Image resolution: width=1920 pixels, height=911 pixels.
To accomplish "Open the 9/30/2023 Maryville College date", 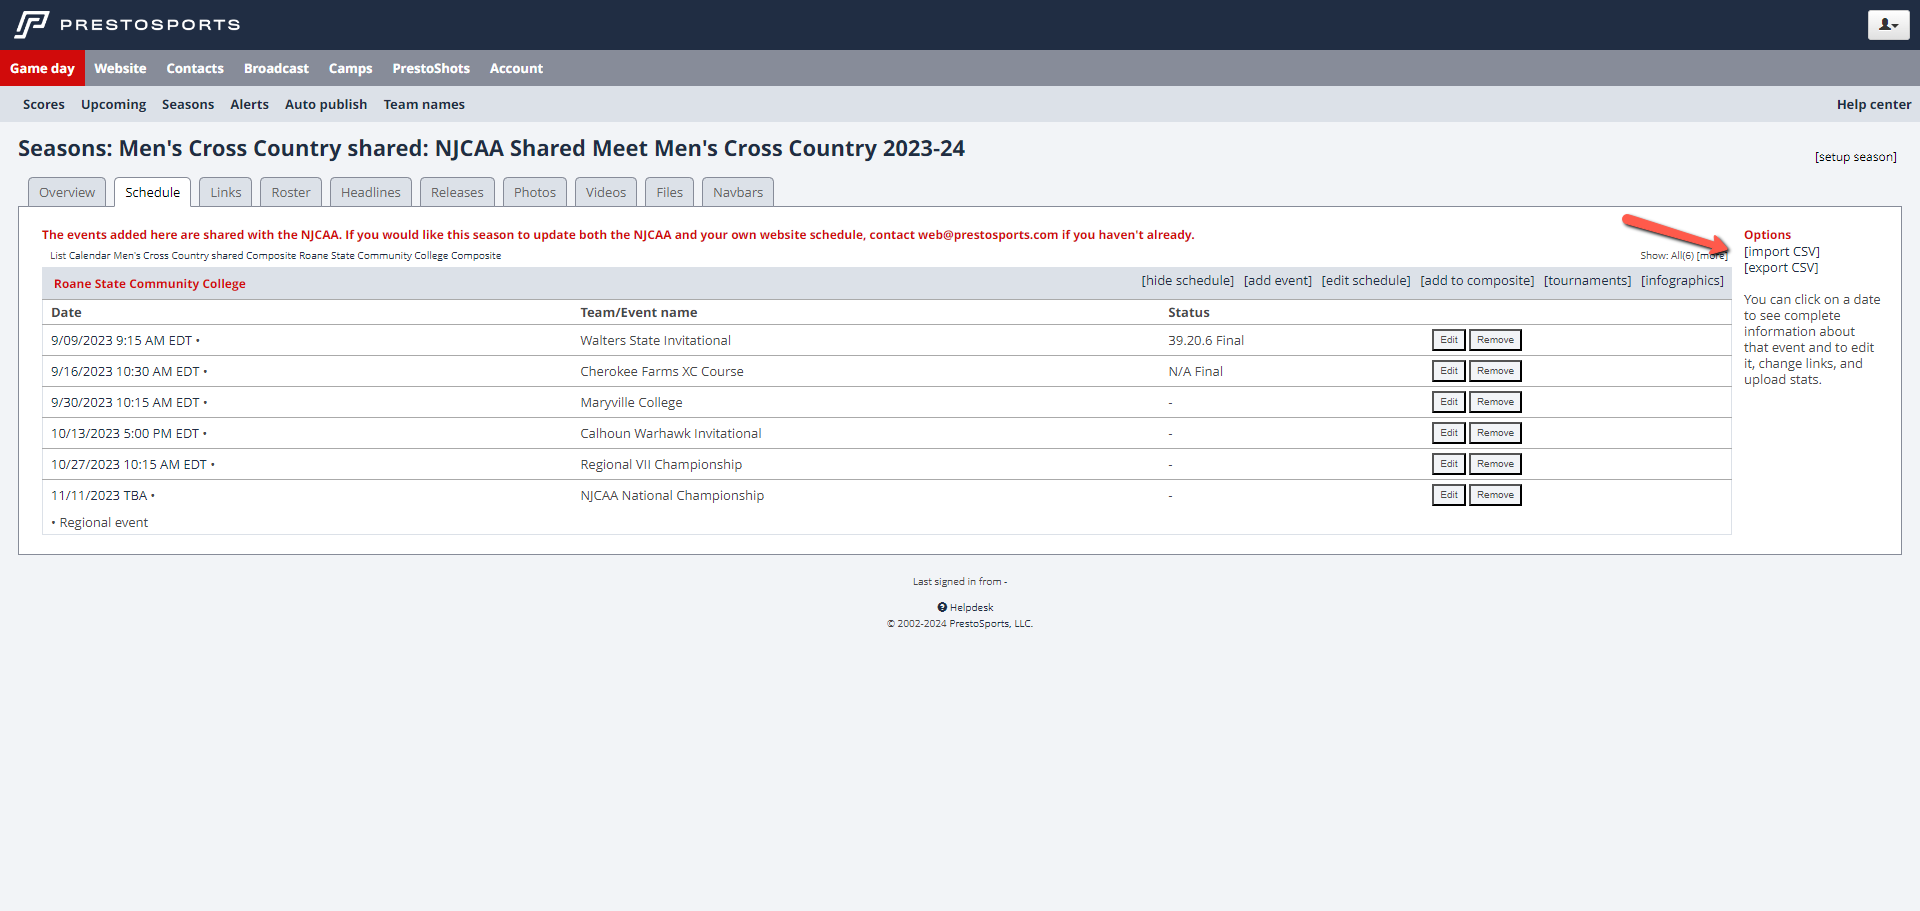I will (125, 402).
